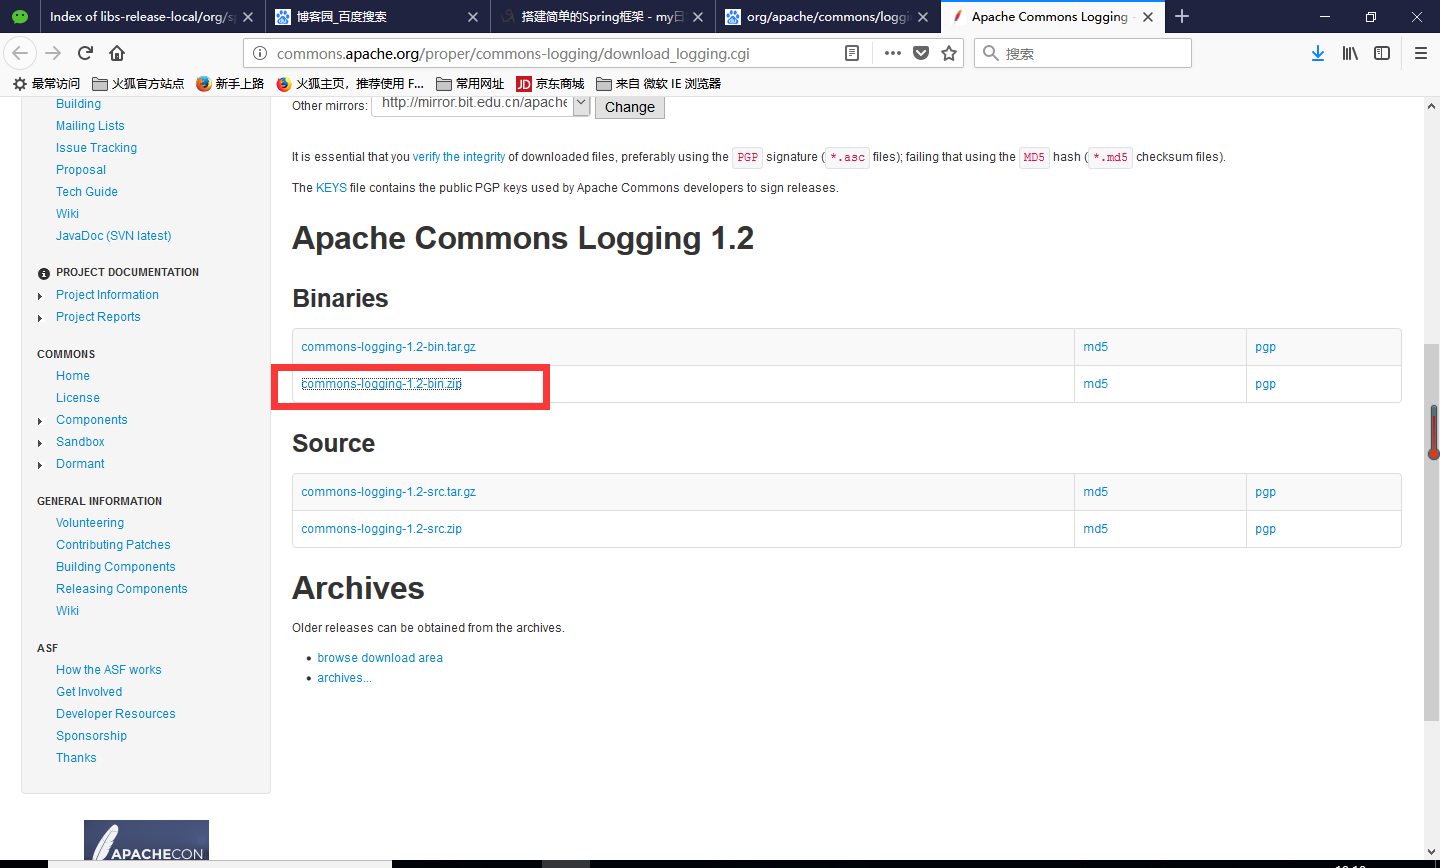Open a new tab with plus button
The image size is (1440, 868).
(x=1182, y=16)
